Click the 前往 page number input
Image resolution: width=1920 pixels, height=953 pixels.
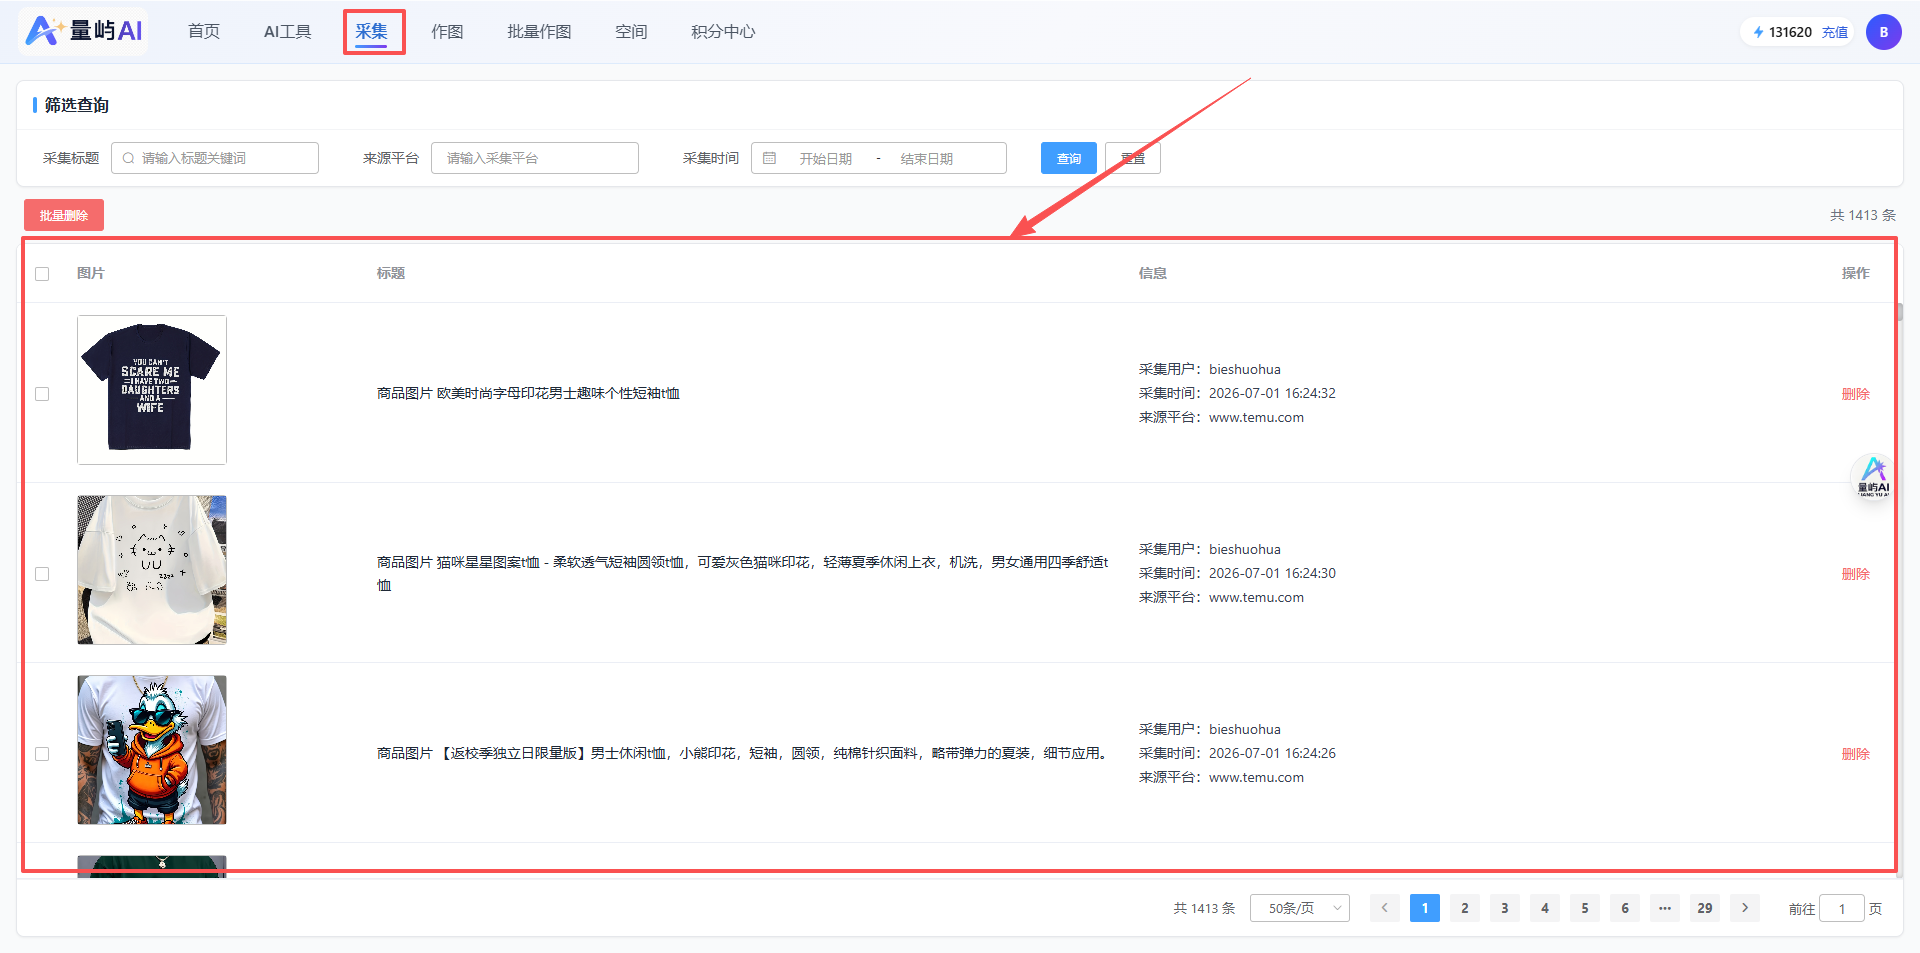click(x=1842, y=908)
